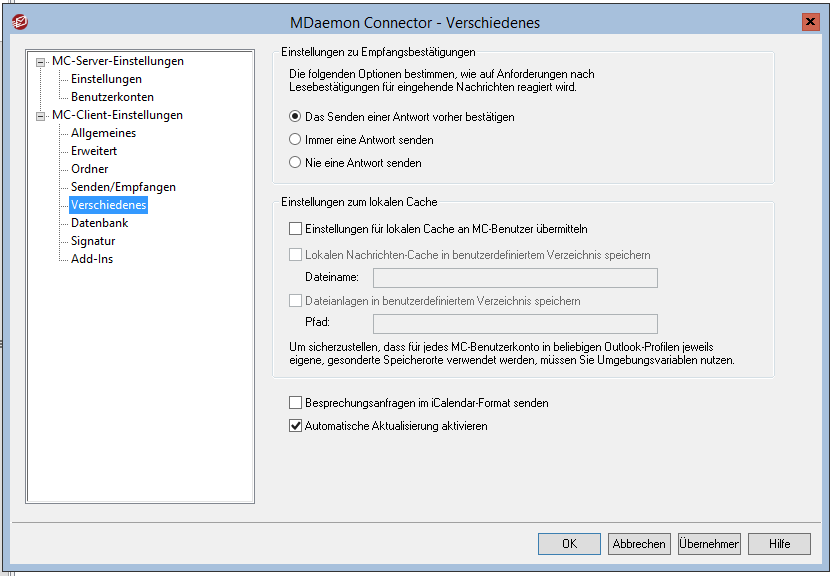The image size is (834, 576).
Task: Go to the Allgemeines settings page
Action: pyautogui.click(x=103, y=133)
